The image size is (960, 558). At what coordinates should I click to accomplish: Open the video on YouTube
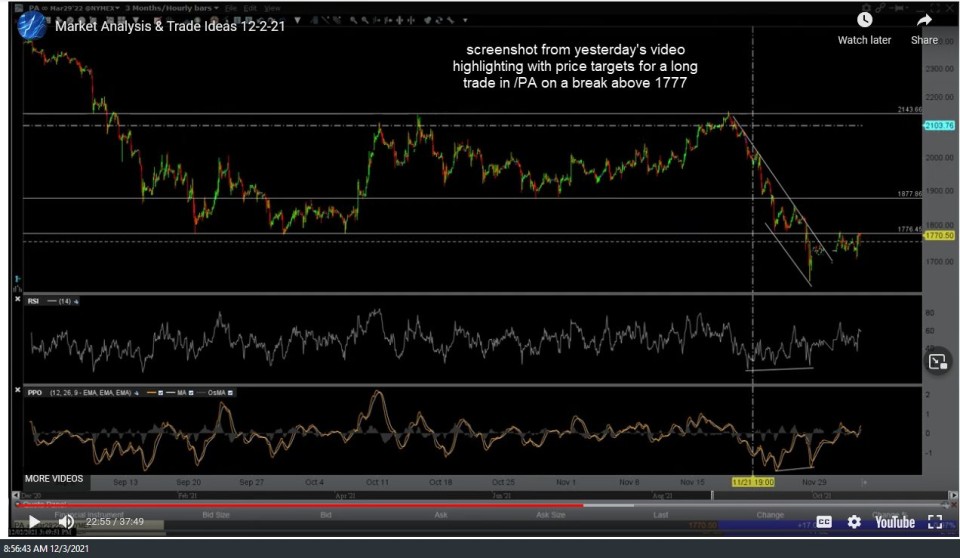pyautogui.click(x=894, y=521)
